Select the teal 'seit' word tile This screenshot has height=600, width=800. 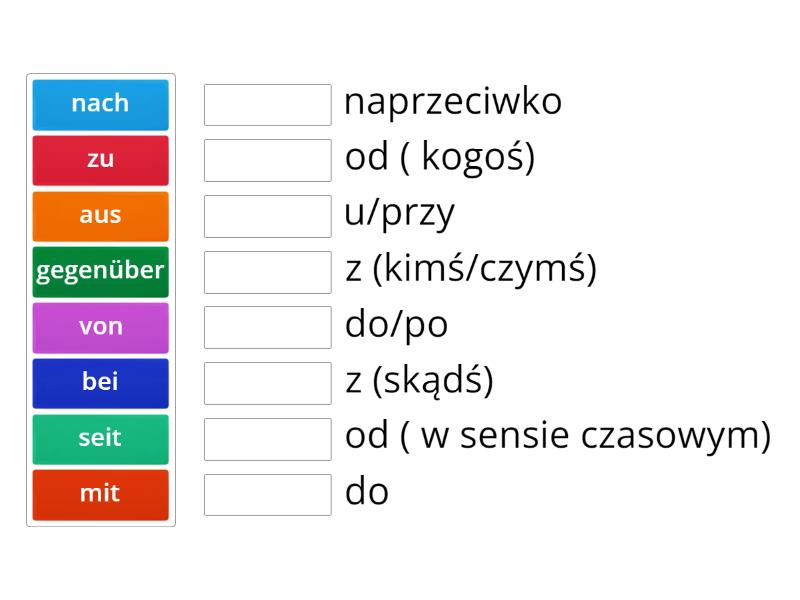tap(100, 439)
